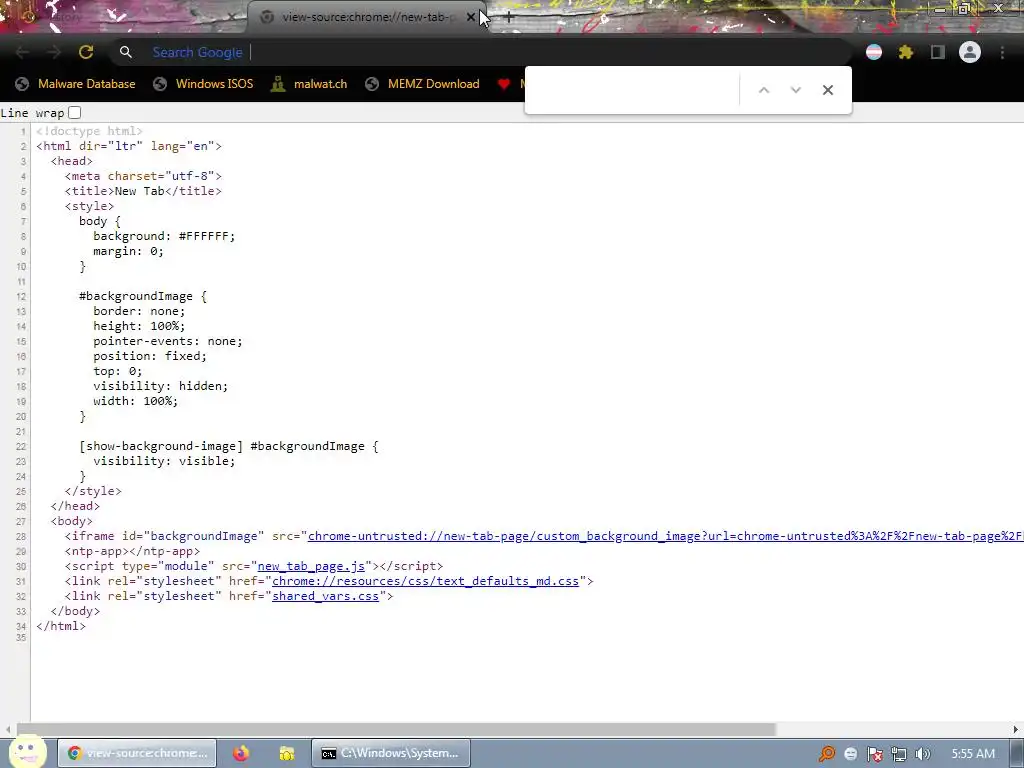Open the new_tab_page.js script link
Image resolution: width=1024 pixels, height=768 pixels.
(x=311, y=566)
